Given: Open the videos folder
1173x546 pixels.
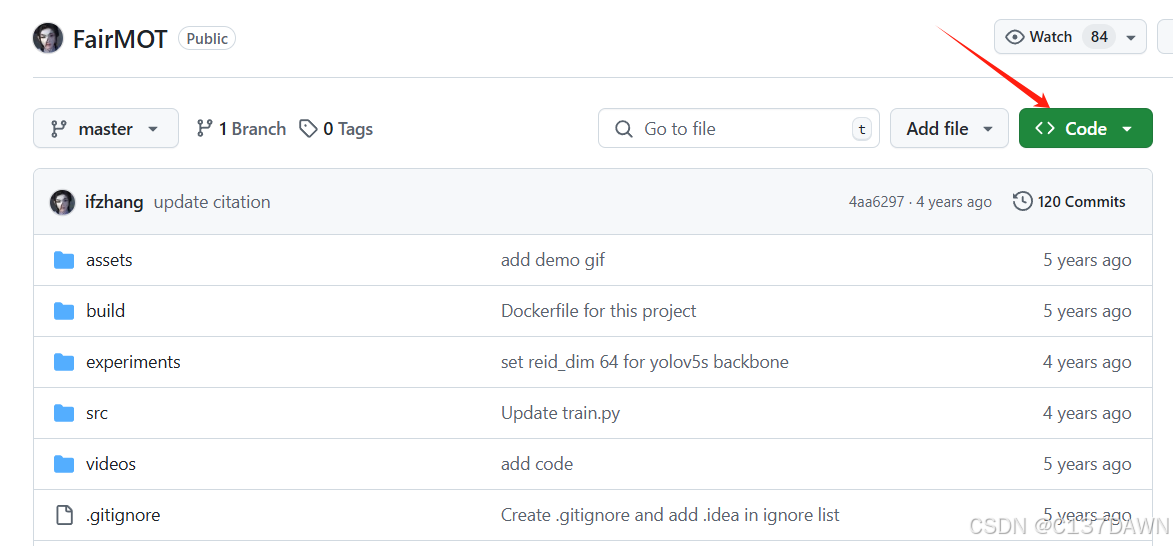Looking at the screenshot, I should [111, 464].
